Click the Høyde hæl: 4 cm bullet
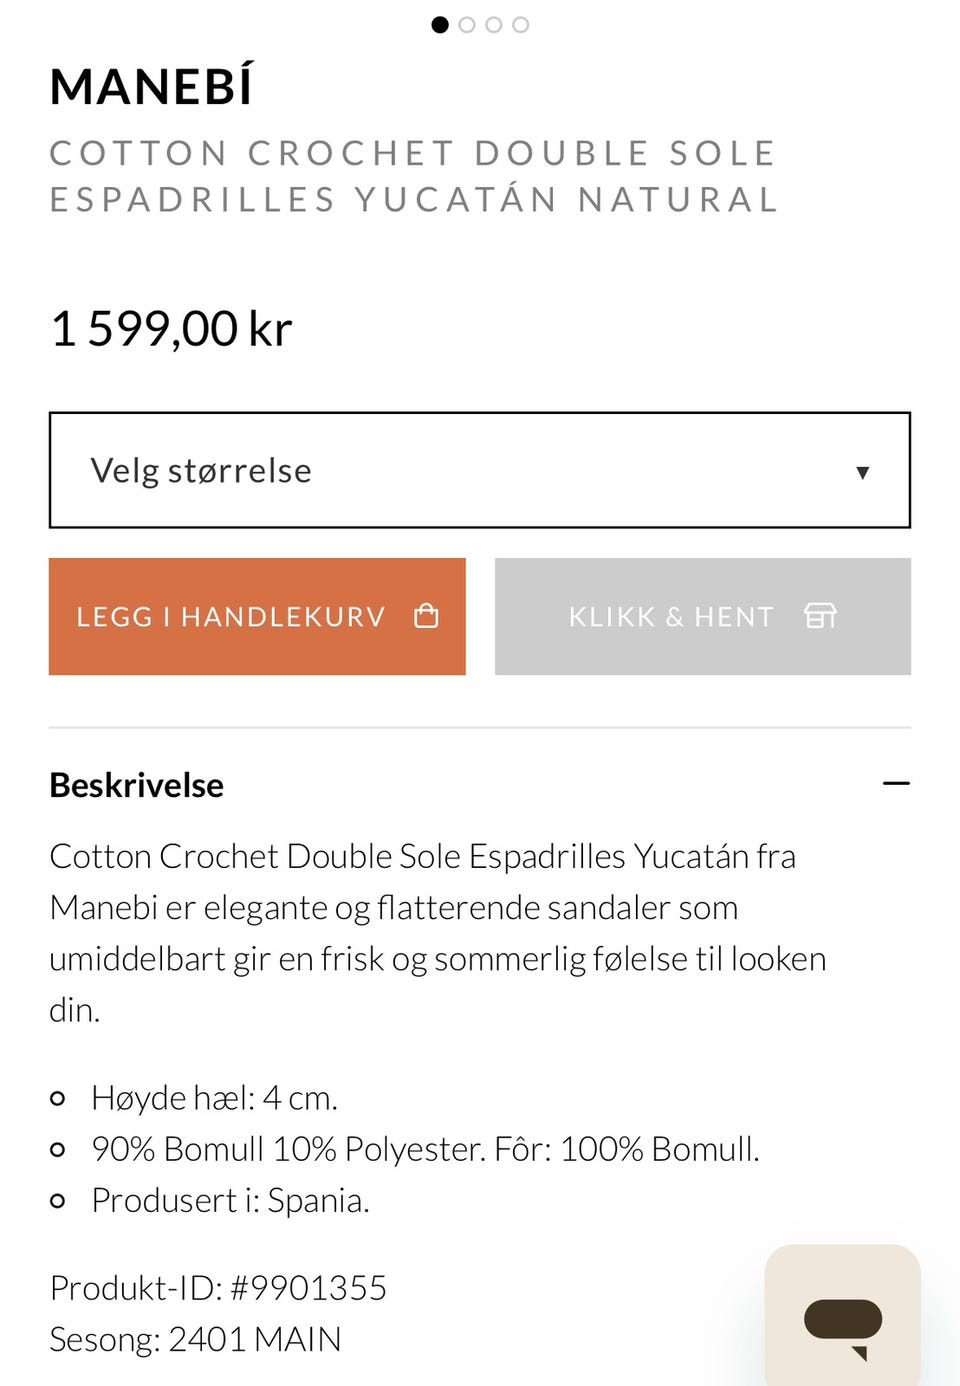The image size is (960, 1386). (214, 1098)
